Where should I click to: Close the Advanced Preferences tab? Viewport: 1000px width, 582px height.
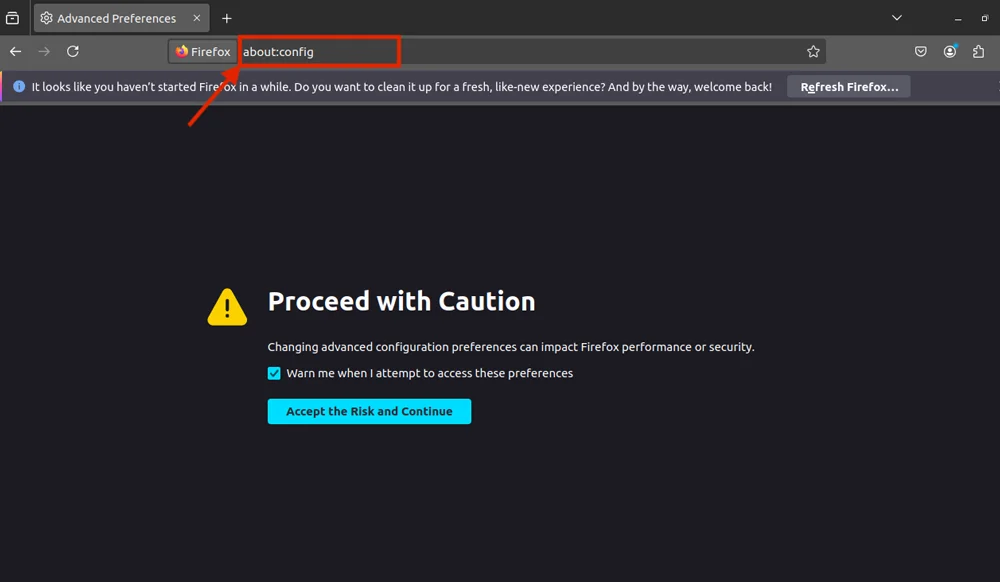coord(197,17)
